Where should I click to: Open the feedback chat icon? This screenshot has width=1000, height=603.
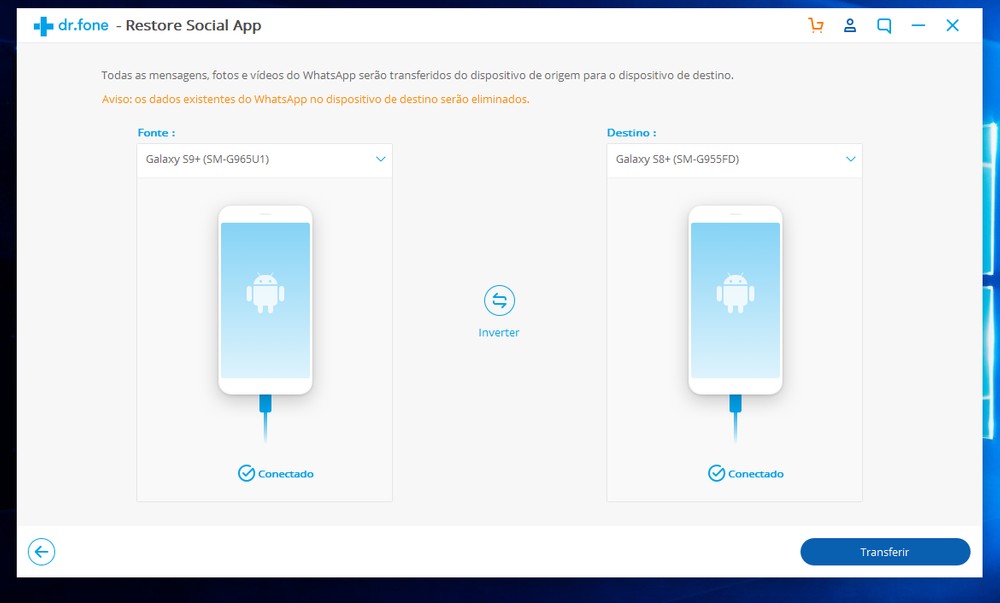tap(884, 25)
